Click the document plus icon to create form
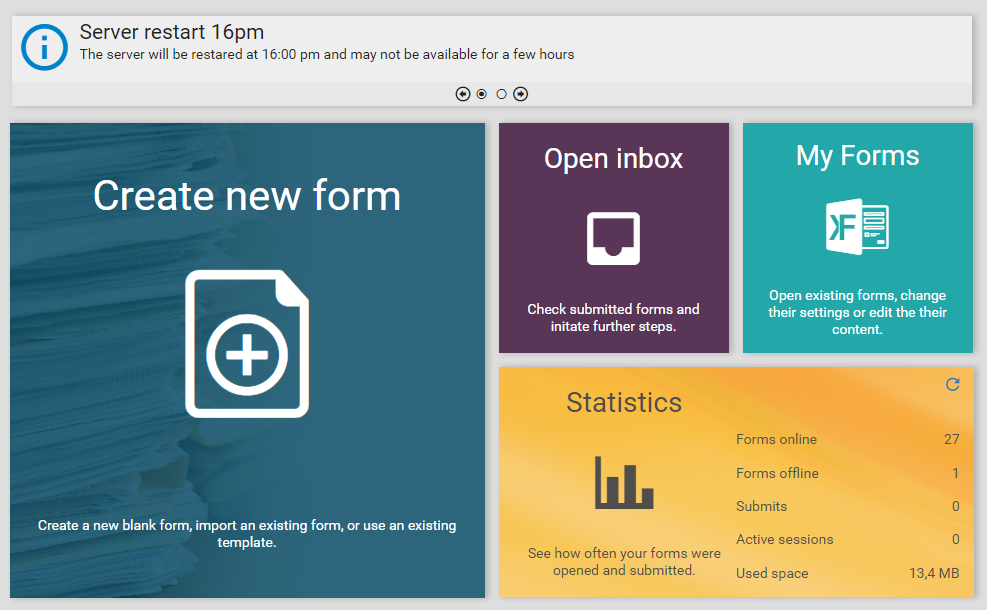Image resolution: width=987 pixels, height=610 pixels. pos(247,343)
